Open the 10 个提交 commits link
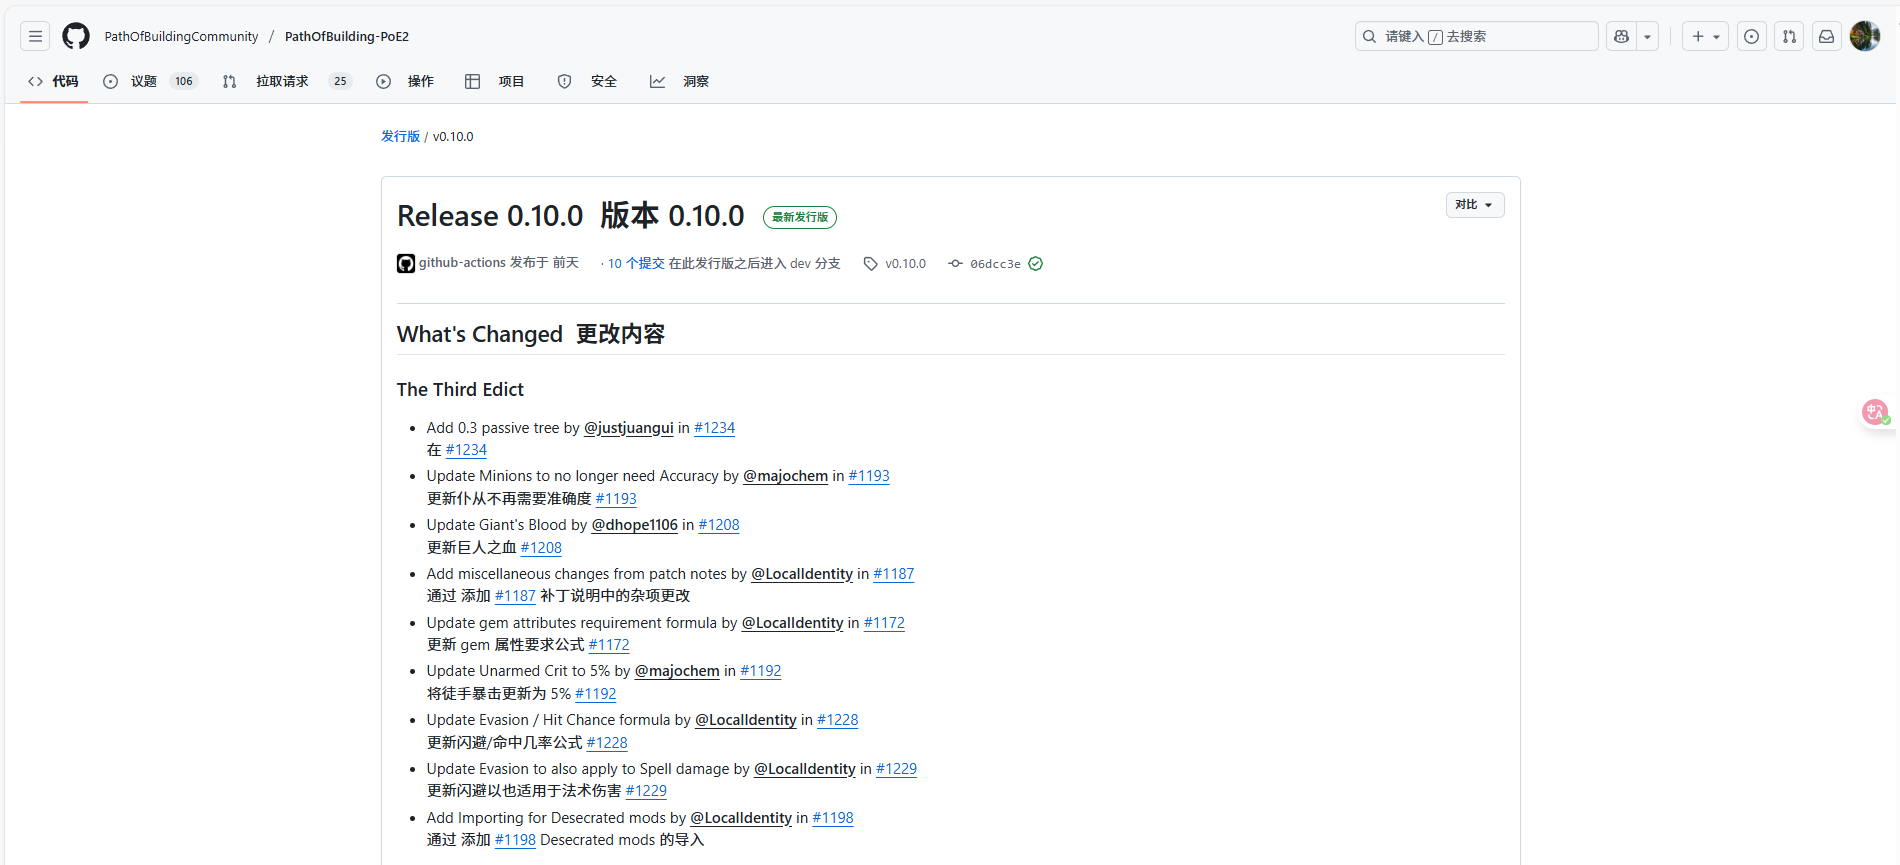This screenshot has height=865, width=1900. pos(636,264)
